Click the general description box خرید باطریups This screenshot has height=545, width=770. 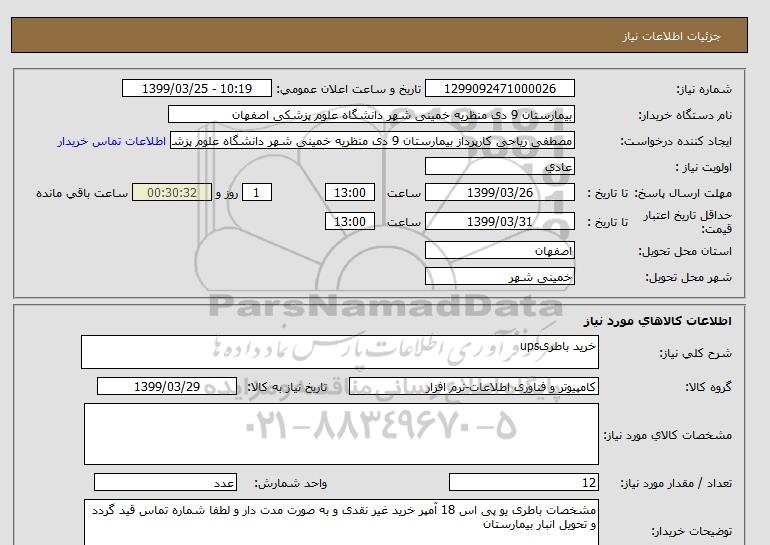pos(340,352)
